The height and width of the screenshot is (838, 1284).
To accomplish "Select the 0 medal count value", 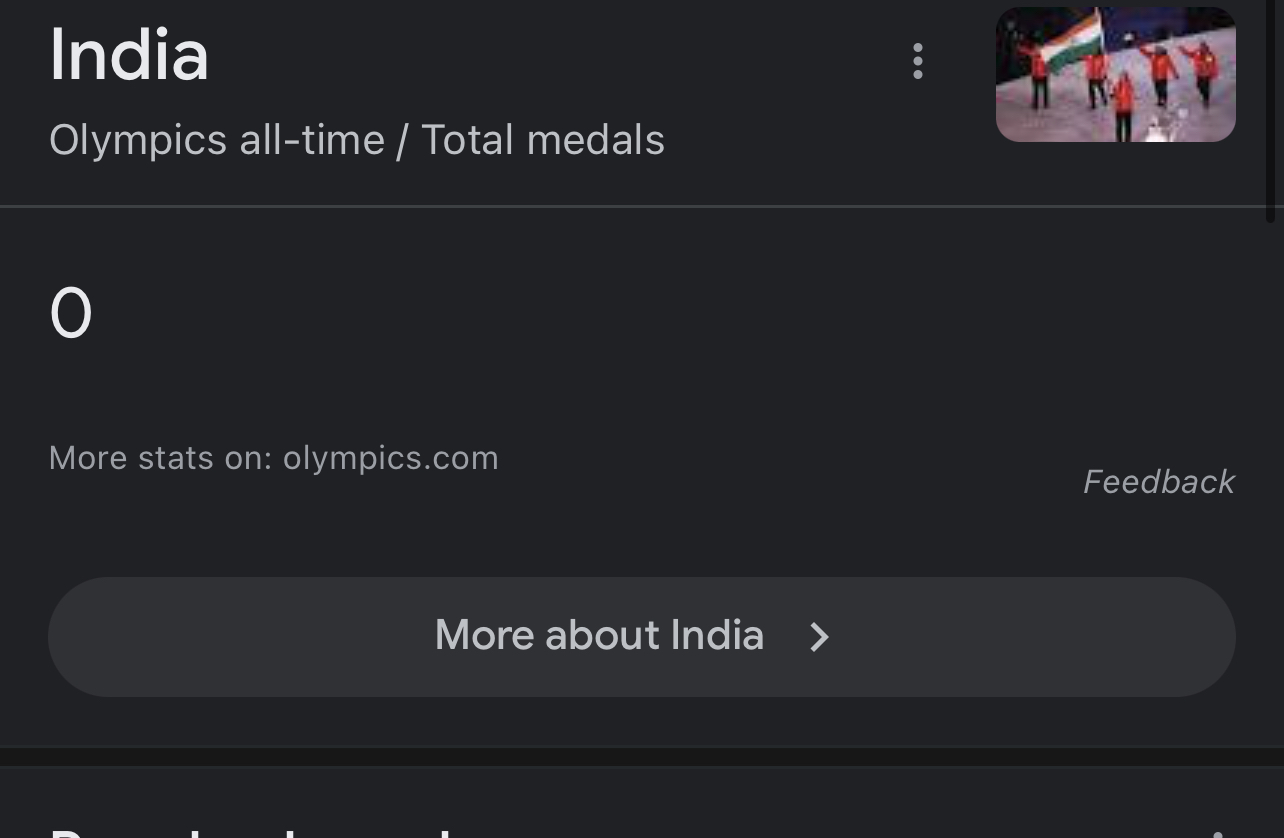I will [x=71, y=314].
